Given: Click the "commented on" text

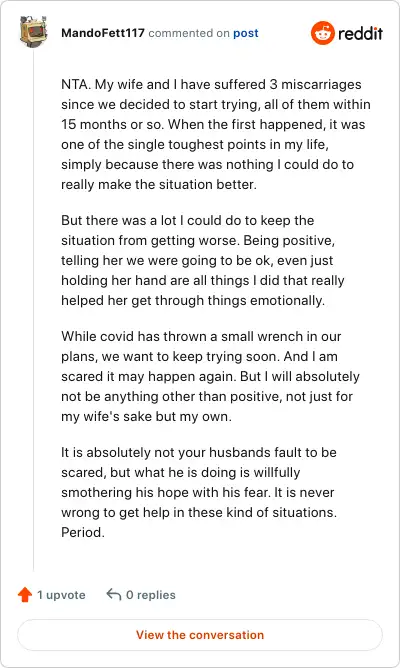Looking at the screenshot, I should [189, 33].
